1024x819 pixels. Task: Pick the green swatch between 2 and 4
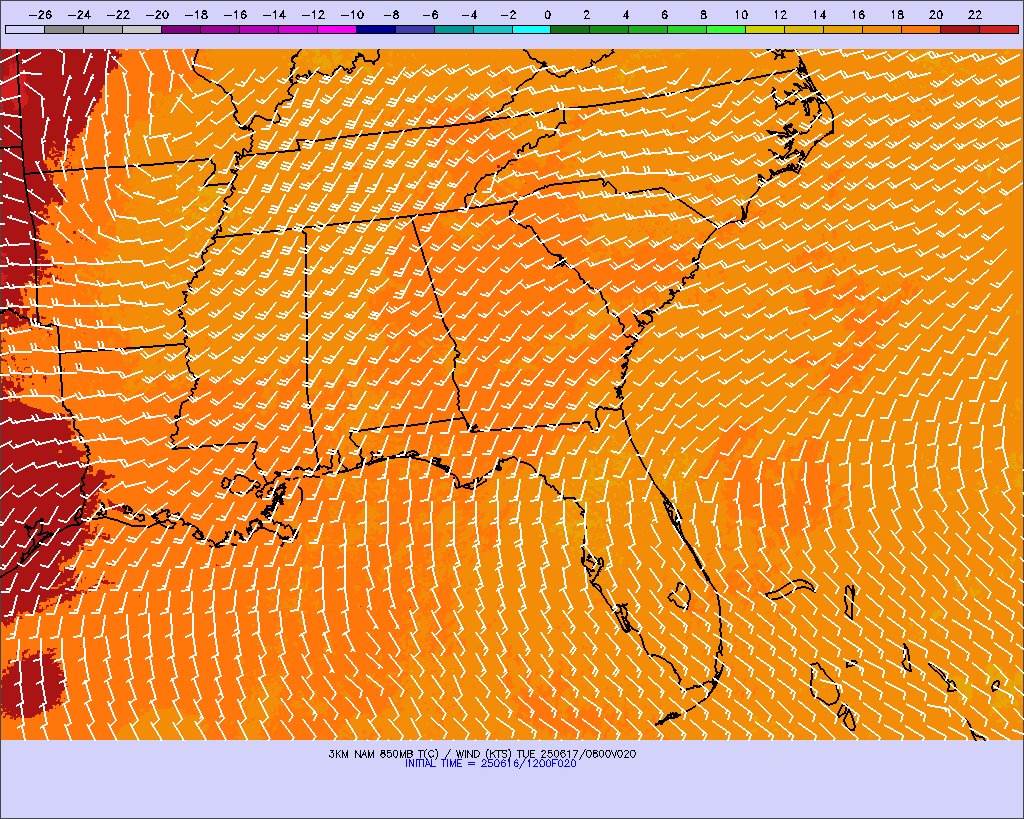609,29
